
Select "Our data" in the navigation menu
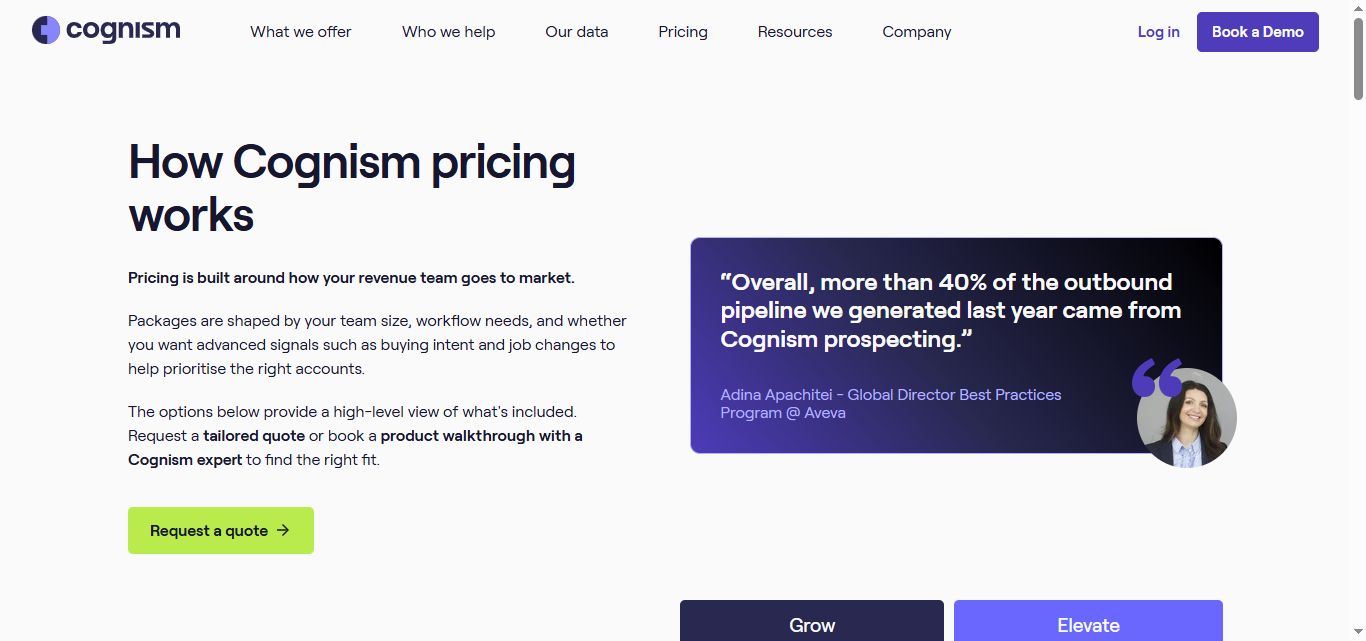click(x=576, y=31)
